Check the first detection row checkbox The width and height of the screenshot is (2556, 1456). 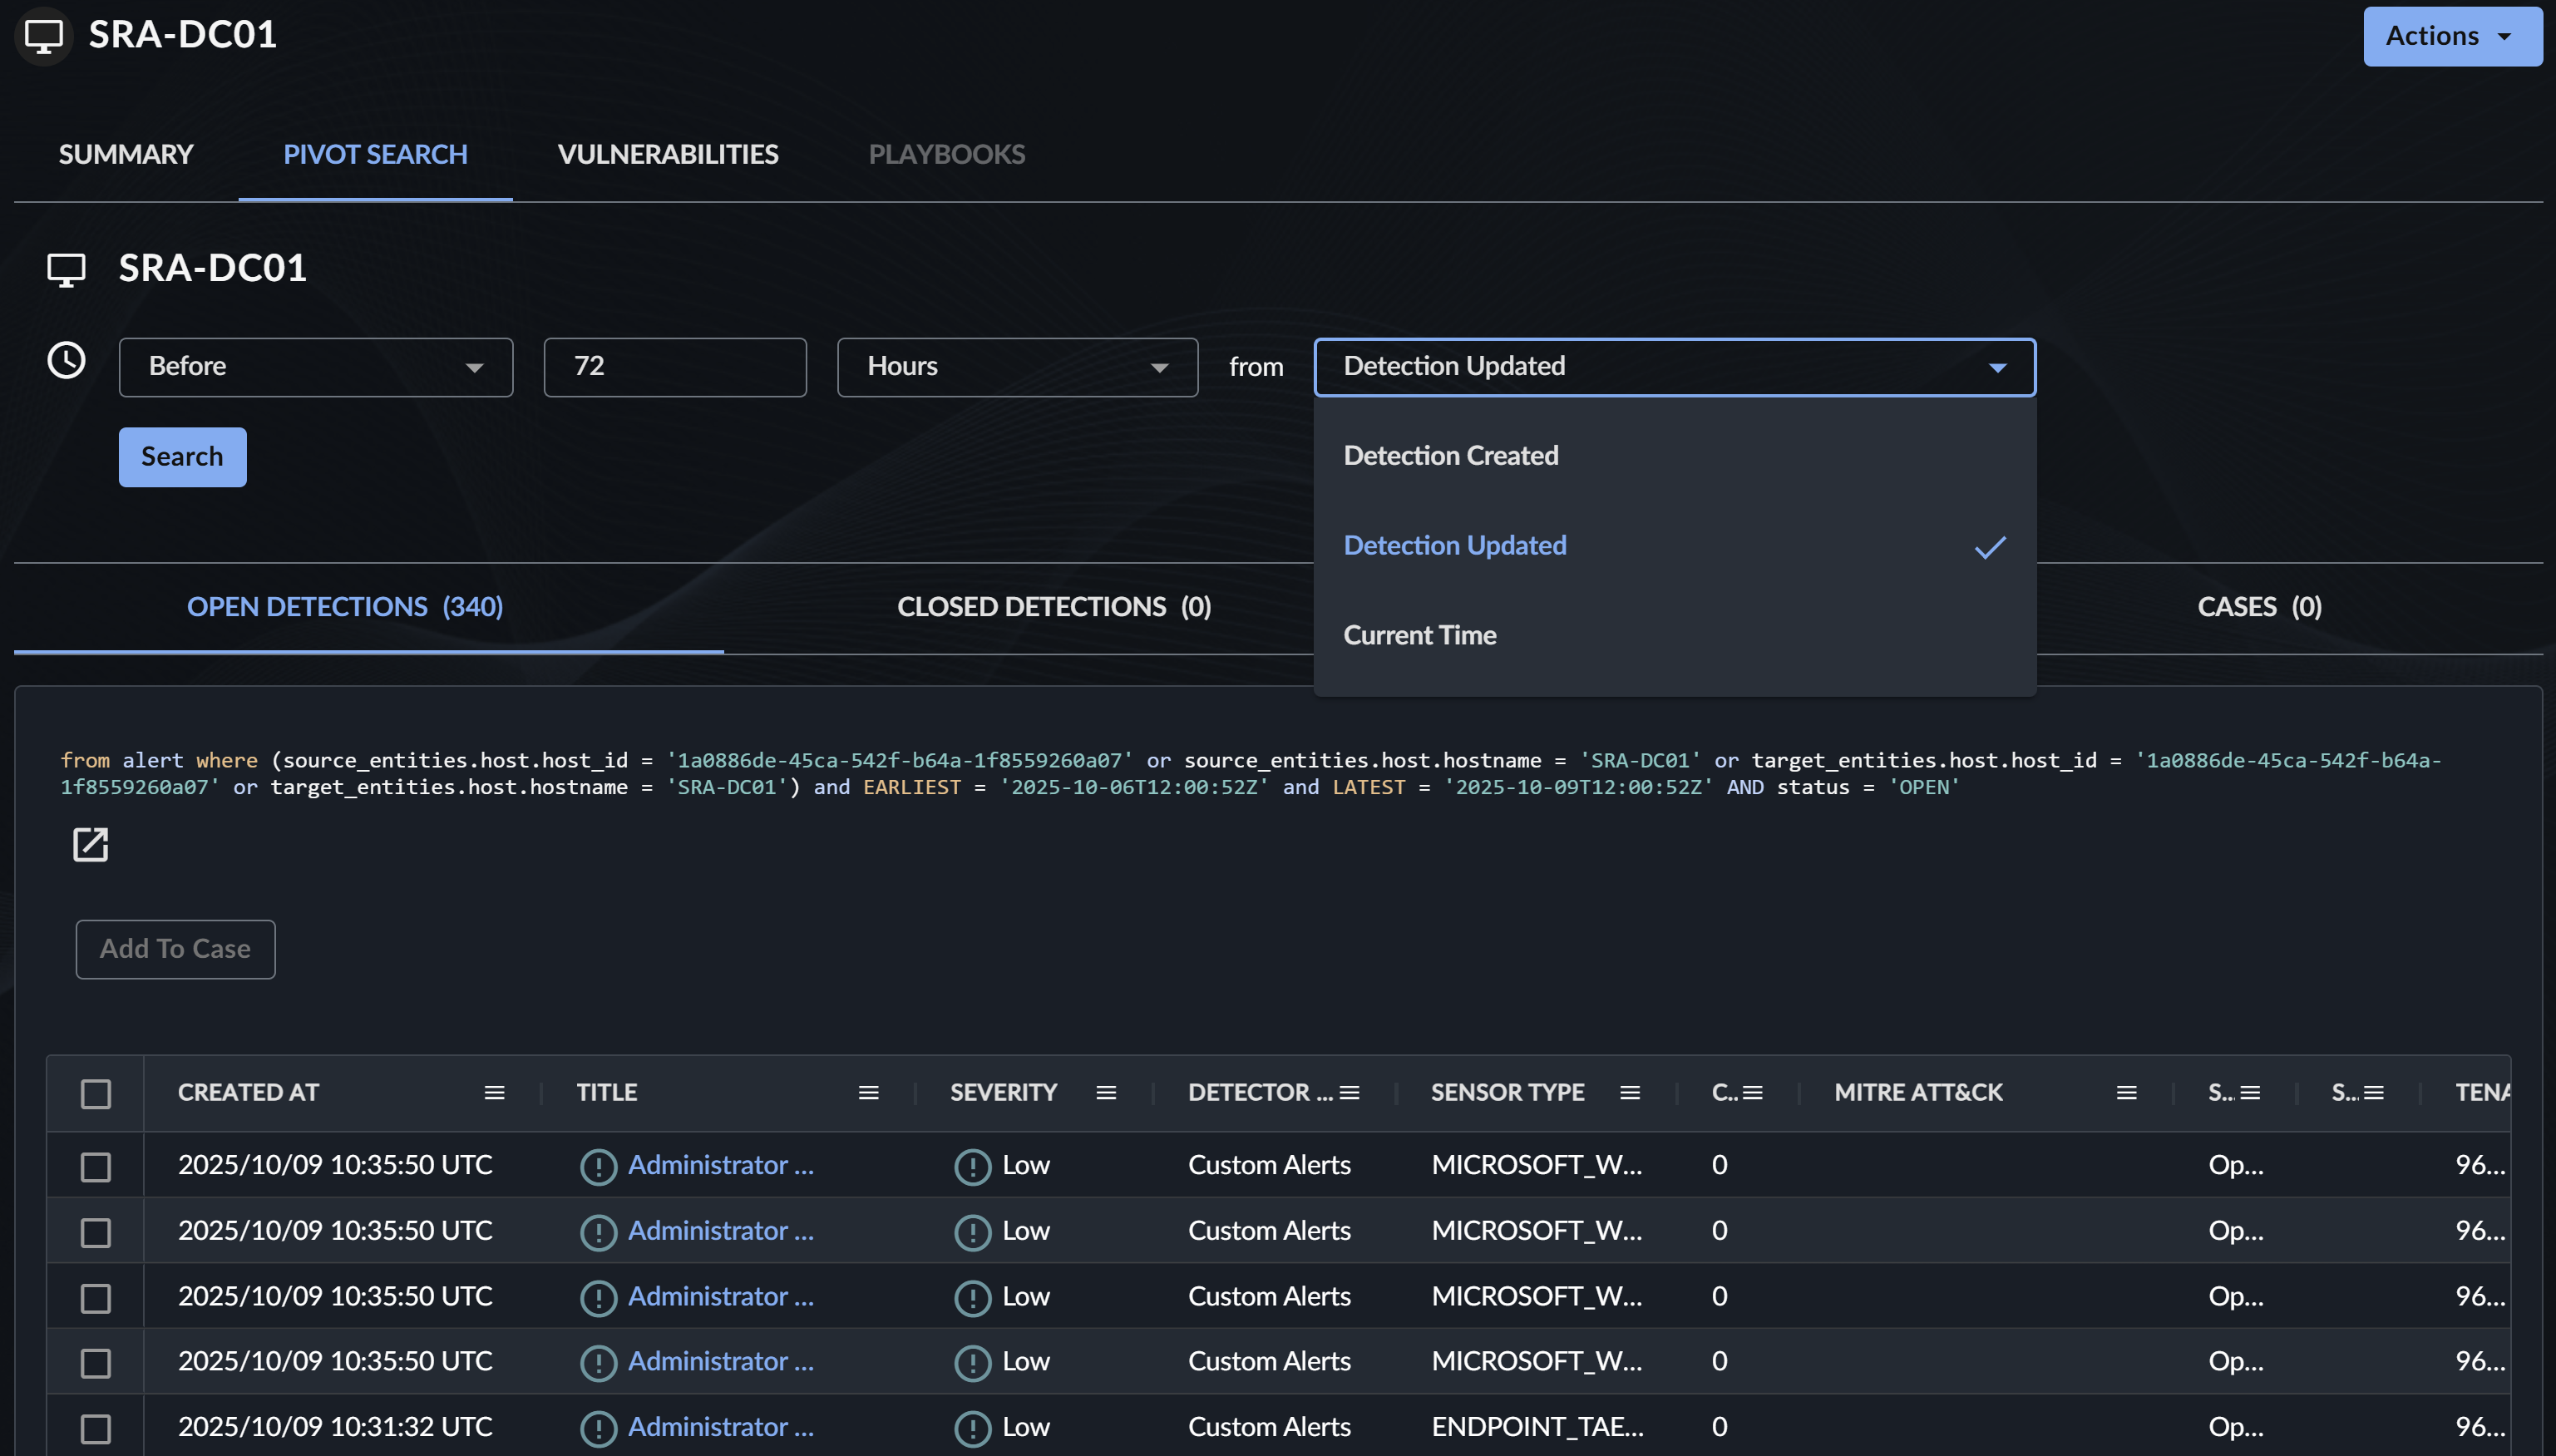[x=96, y=1167]
